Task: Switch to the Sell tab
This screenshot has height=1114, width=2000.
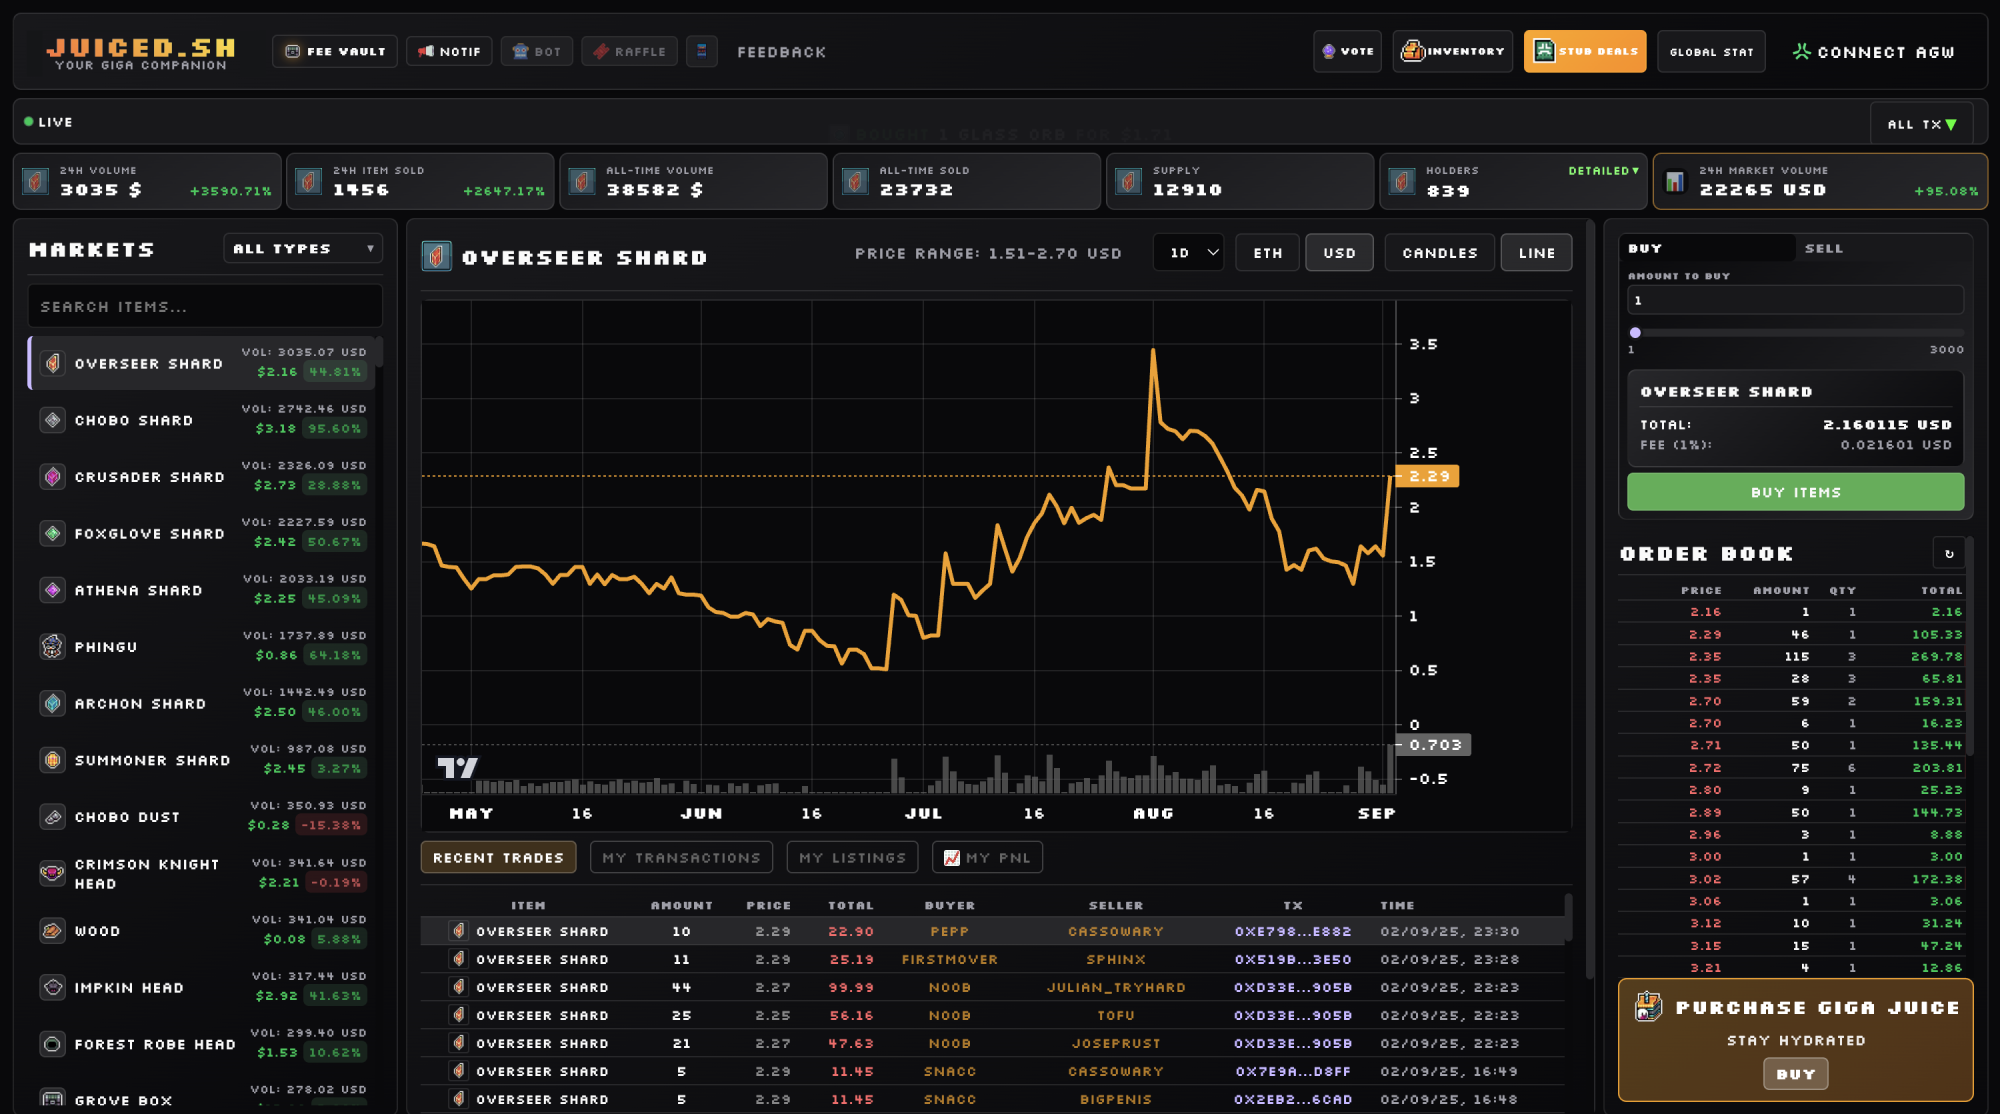Action: click(1823, 248)
